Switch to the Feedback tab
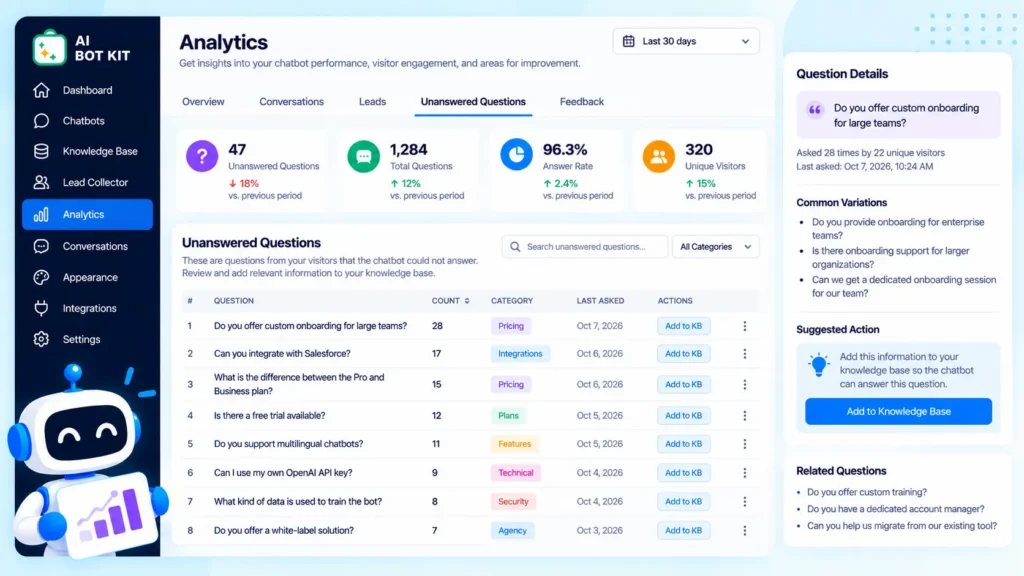Viewport: 1024px width, 576px height. pos(582,102)
